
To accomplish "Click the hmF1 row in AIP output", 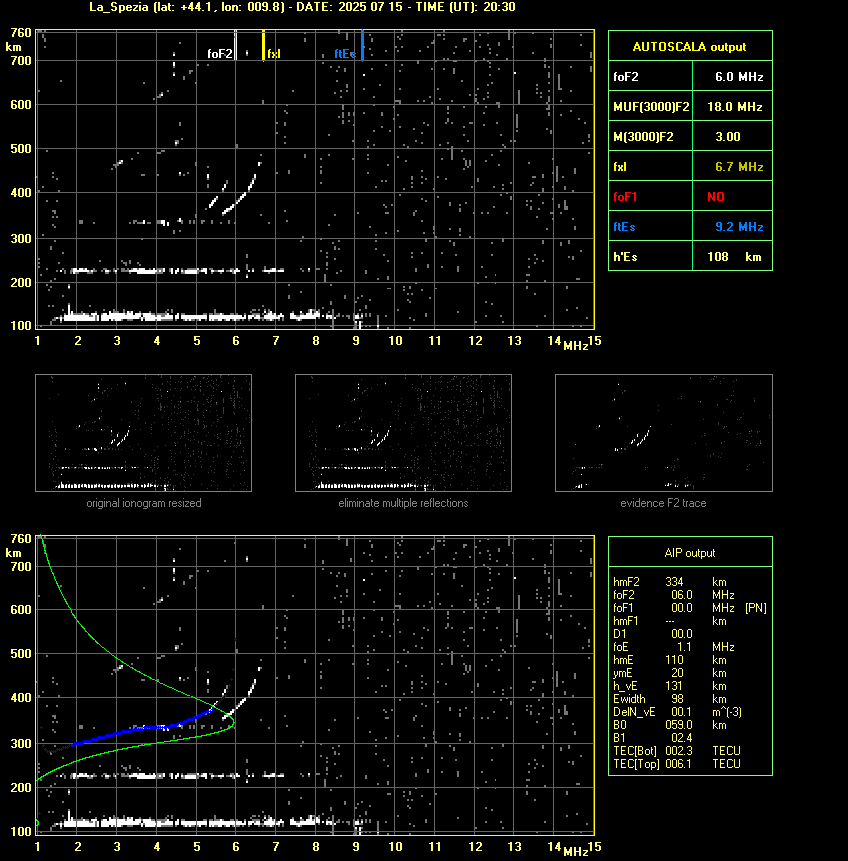I will [x=670, y=621].
